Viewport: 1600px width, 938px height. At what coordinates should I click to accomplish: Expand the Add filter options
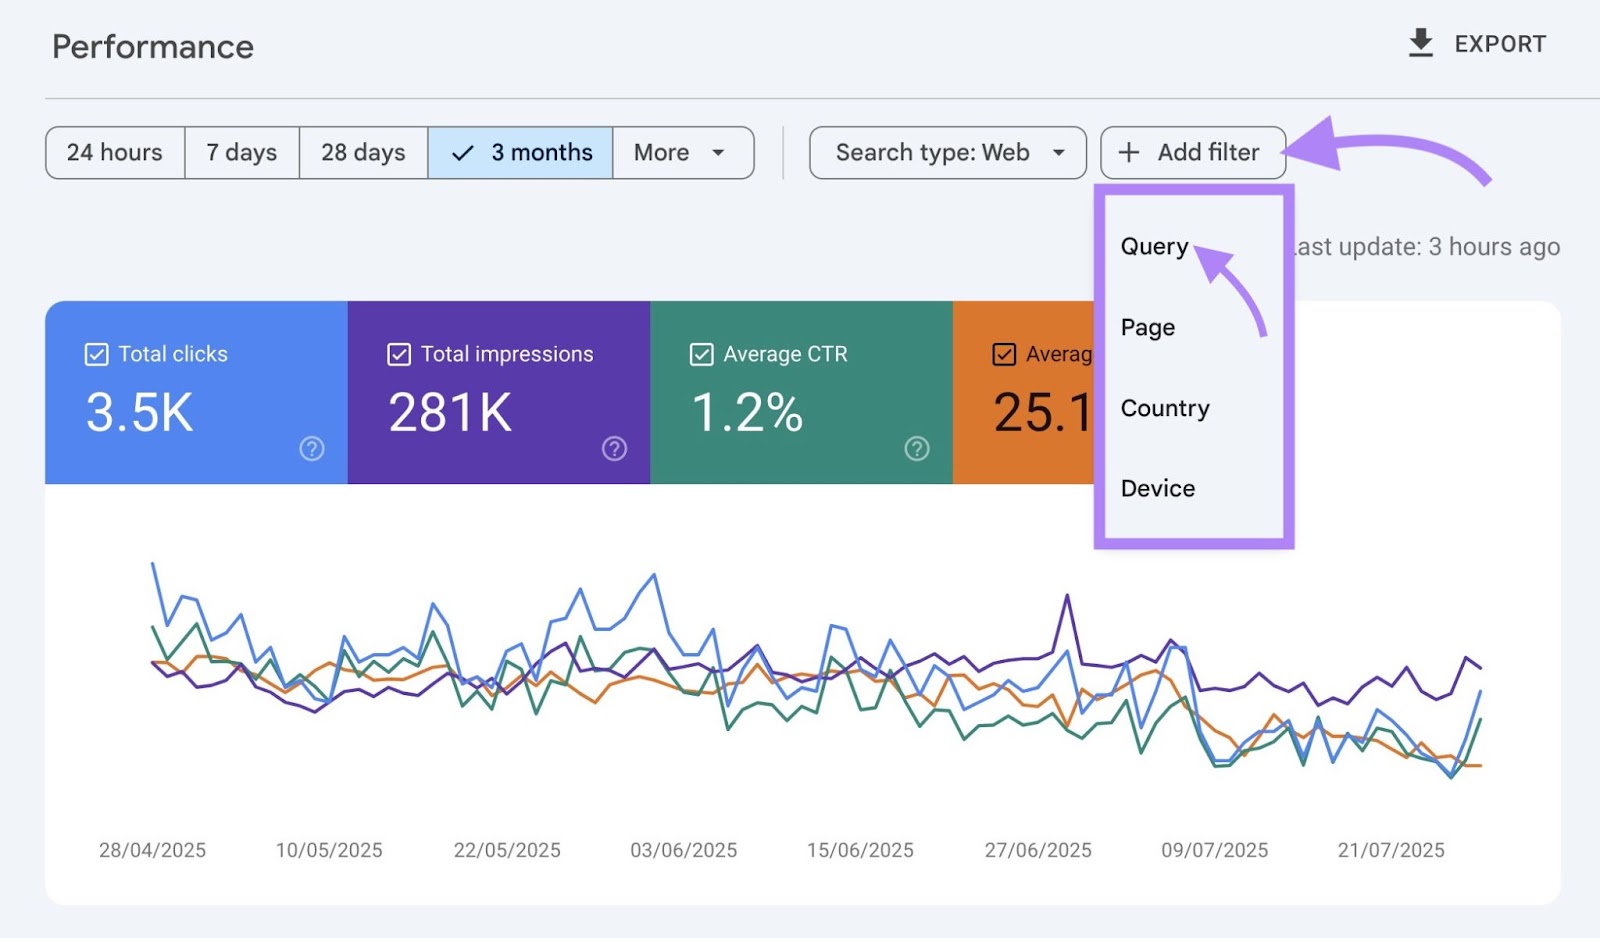click(x=1192, y=152)
